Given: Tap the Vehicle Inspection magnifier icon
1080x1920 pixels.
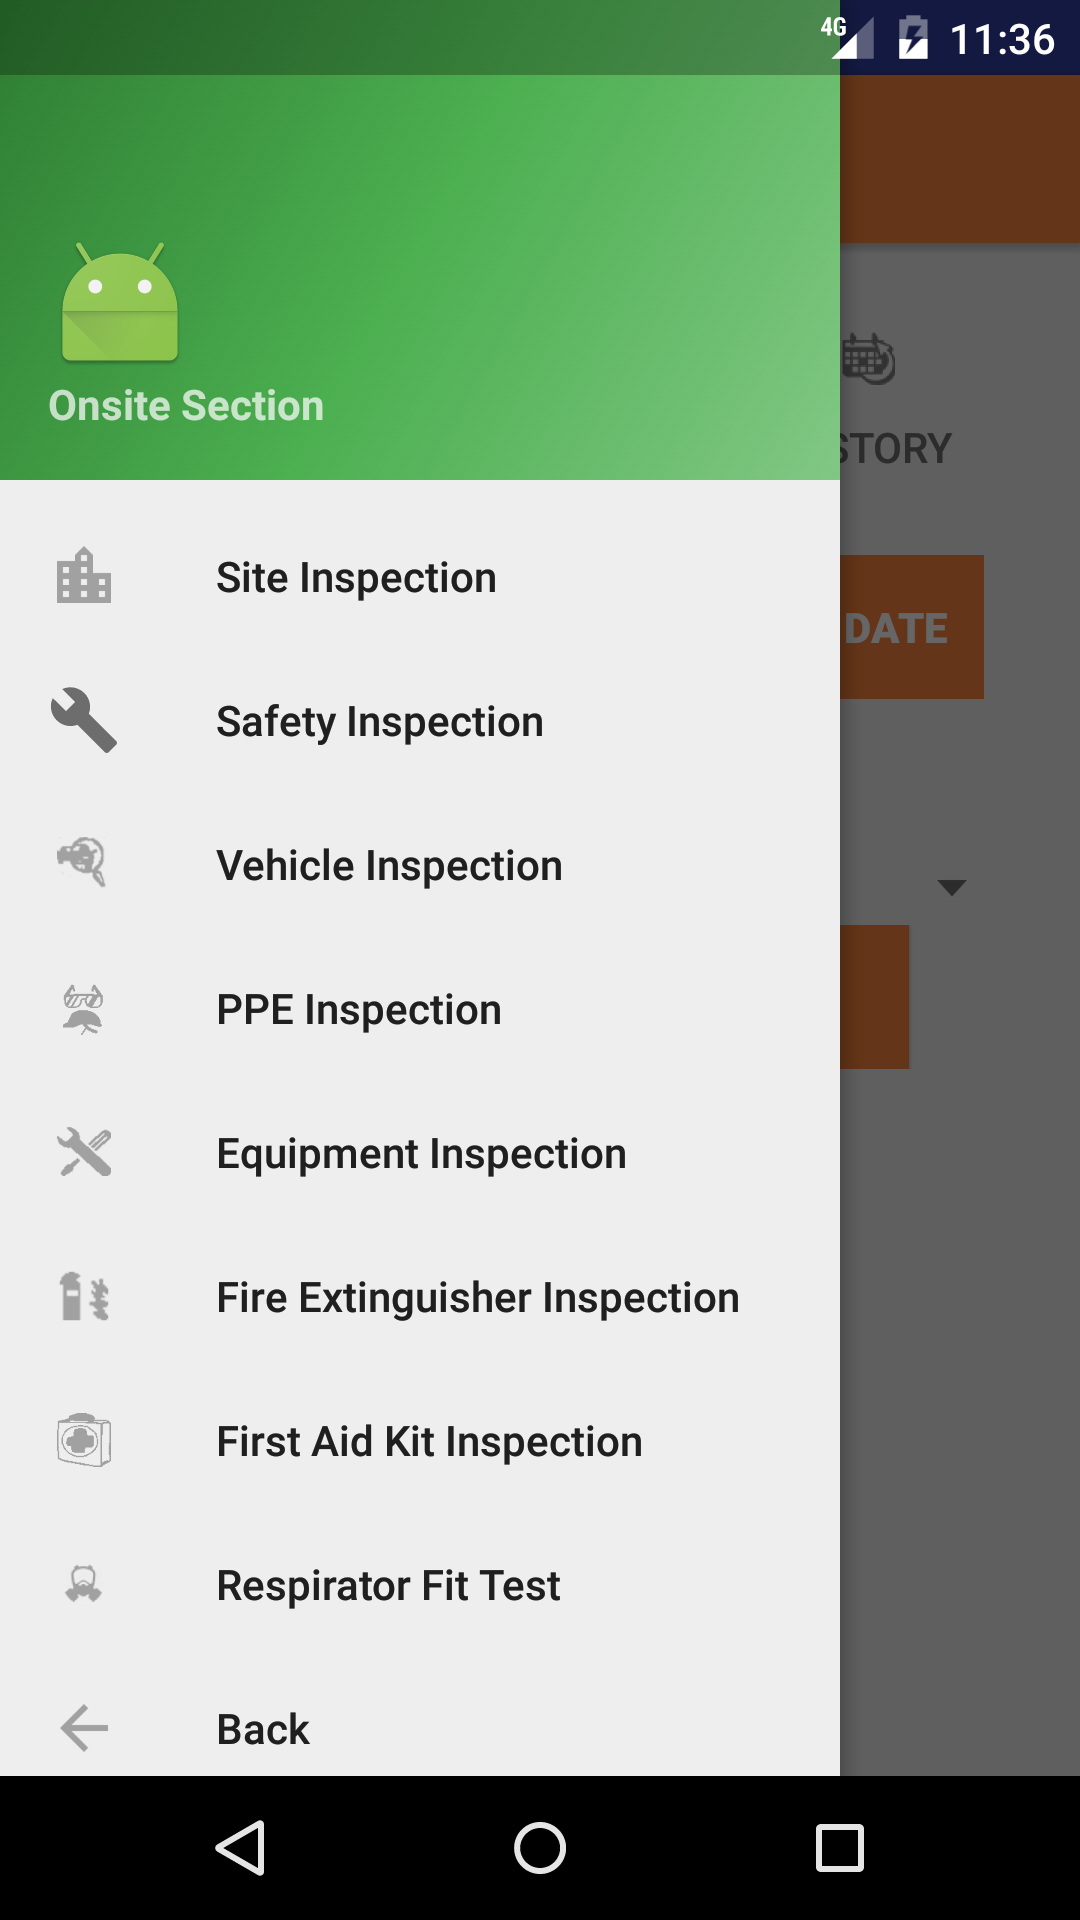Looking at the screenshot, I should coord(84,862).
